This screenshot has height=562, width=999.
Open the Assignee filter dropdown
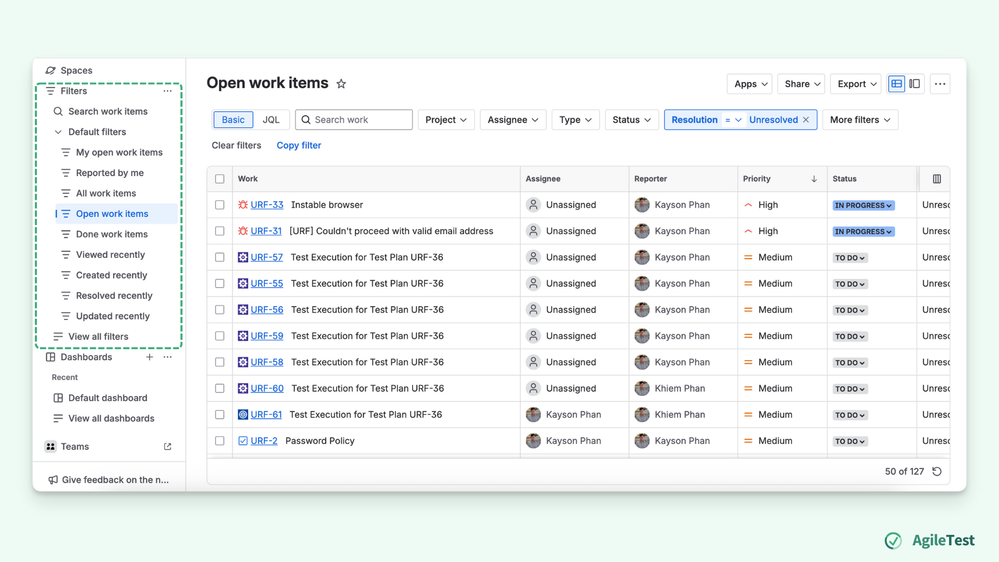[513, 120]
